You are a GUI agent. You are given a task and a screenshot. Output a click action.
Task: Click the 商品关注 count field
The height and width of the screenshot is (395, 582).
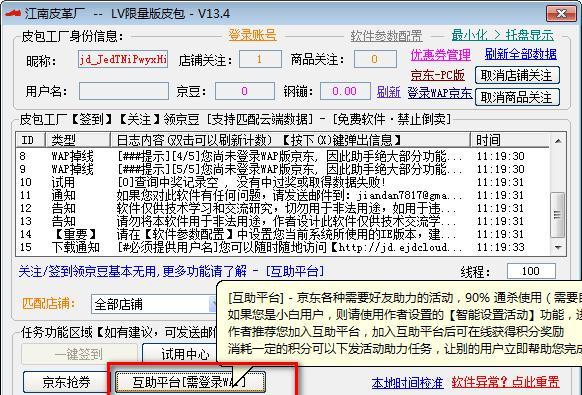[375, 59]
